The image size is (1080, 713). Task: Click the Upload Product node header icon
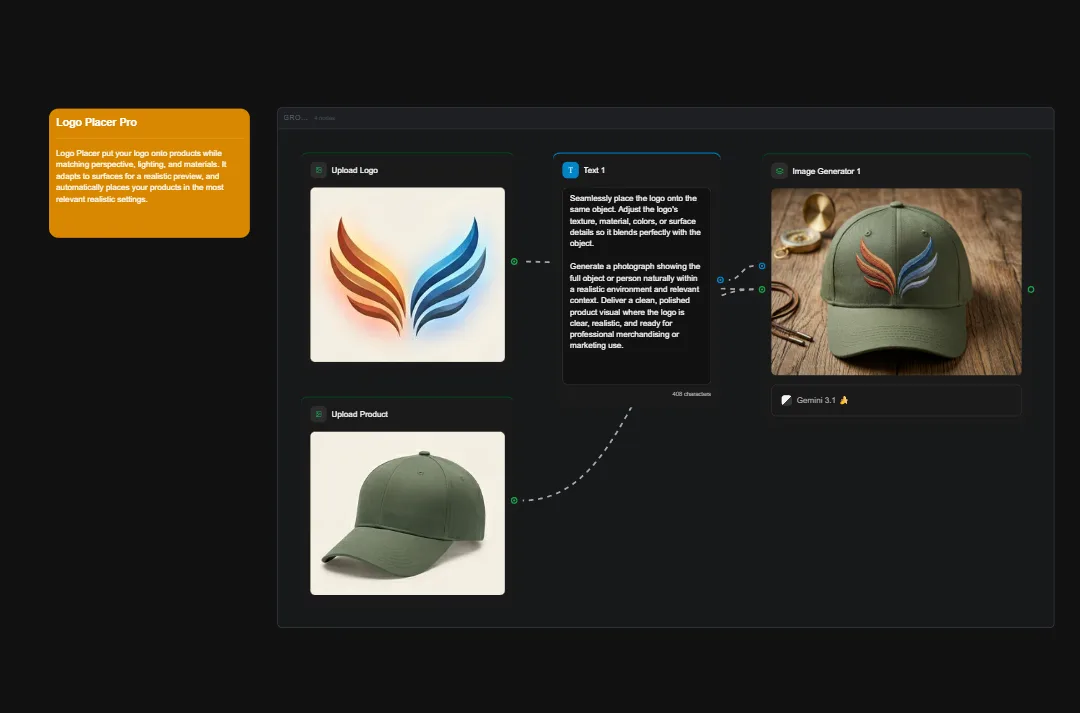click(319, 413)
